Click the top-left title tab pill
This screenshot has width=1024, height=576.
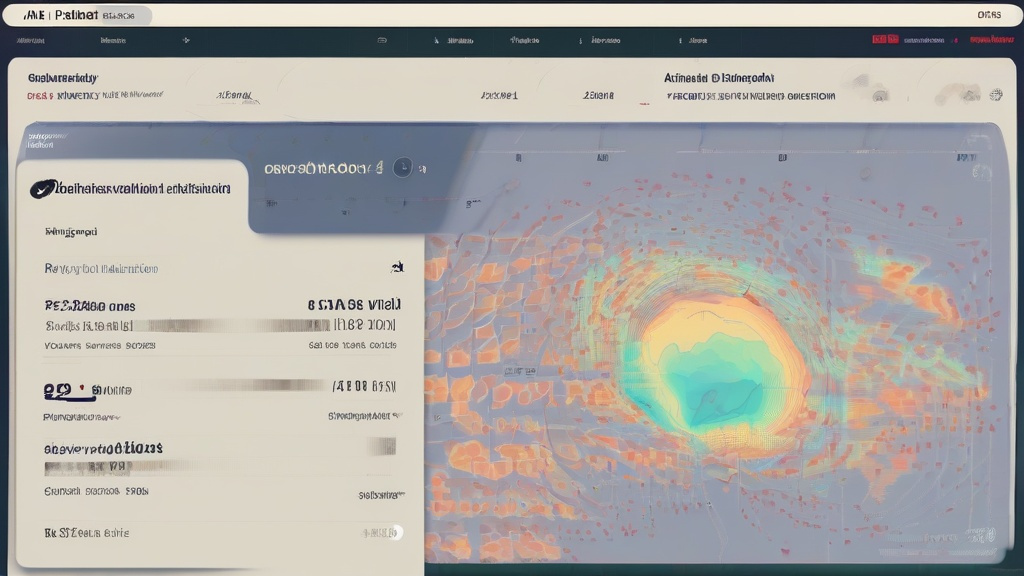[x=78, y=15]
